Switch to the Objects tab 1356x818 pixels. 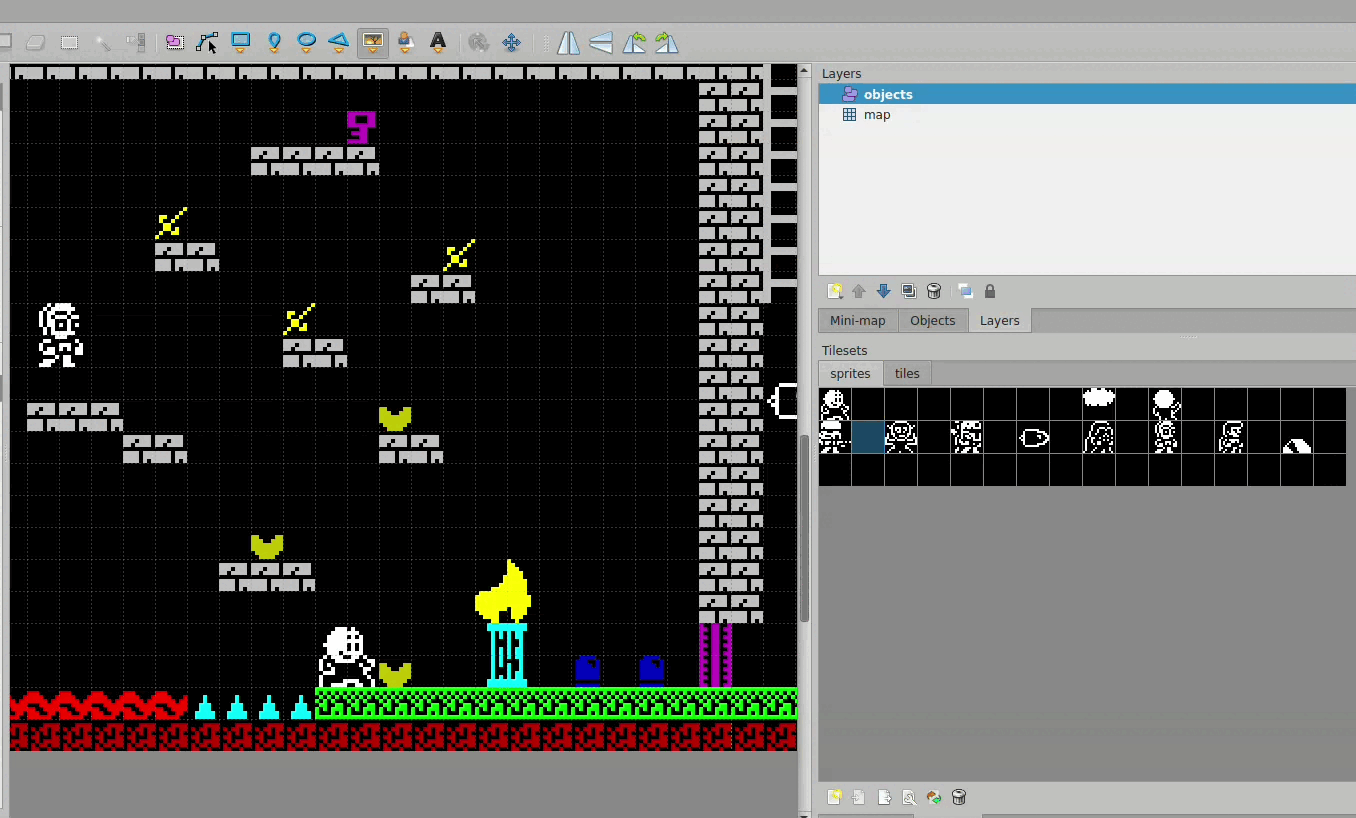tap(932, 320)
